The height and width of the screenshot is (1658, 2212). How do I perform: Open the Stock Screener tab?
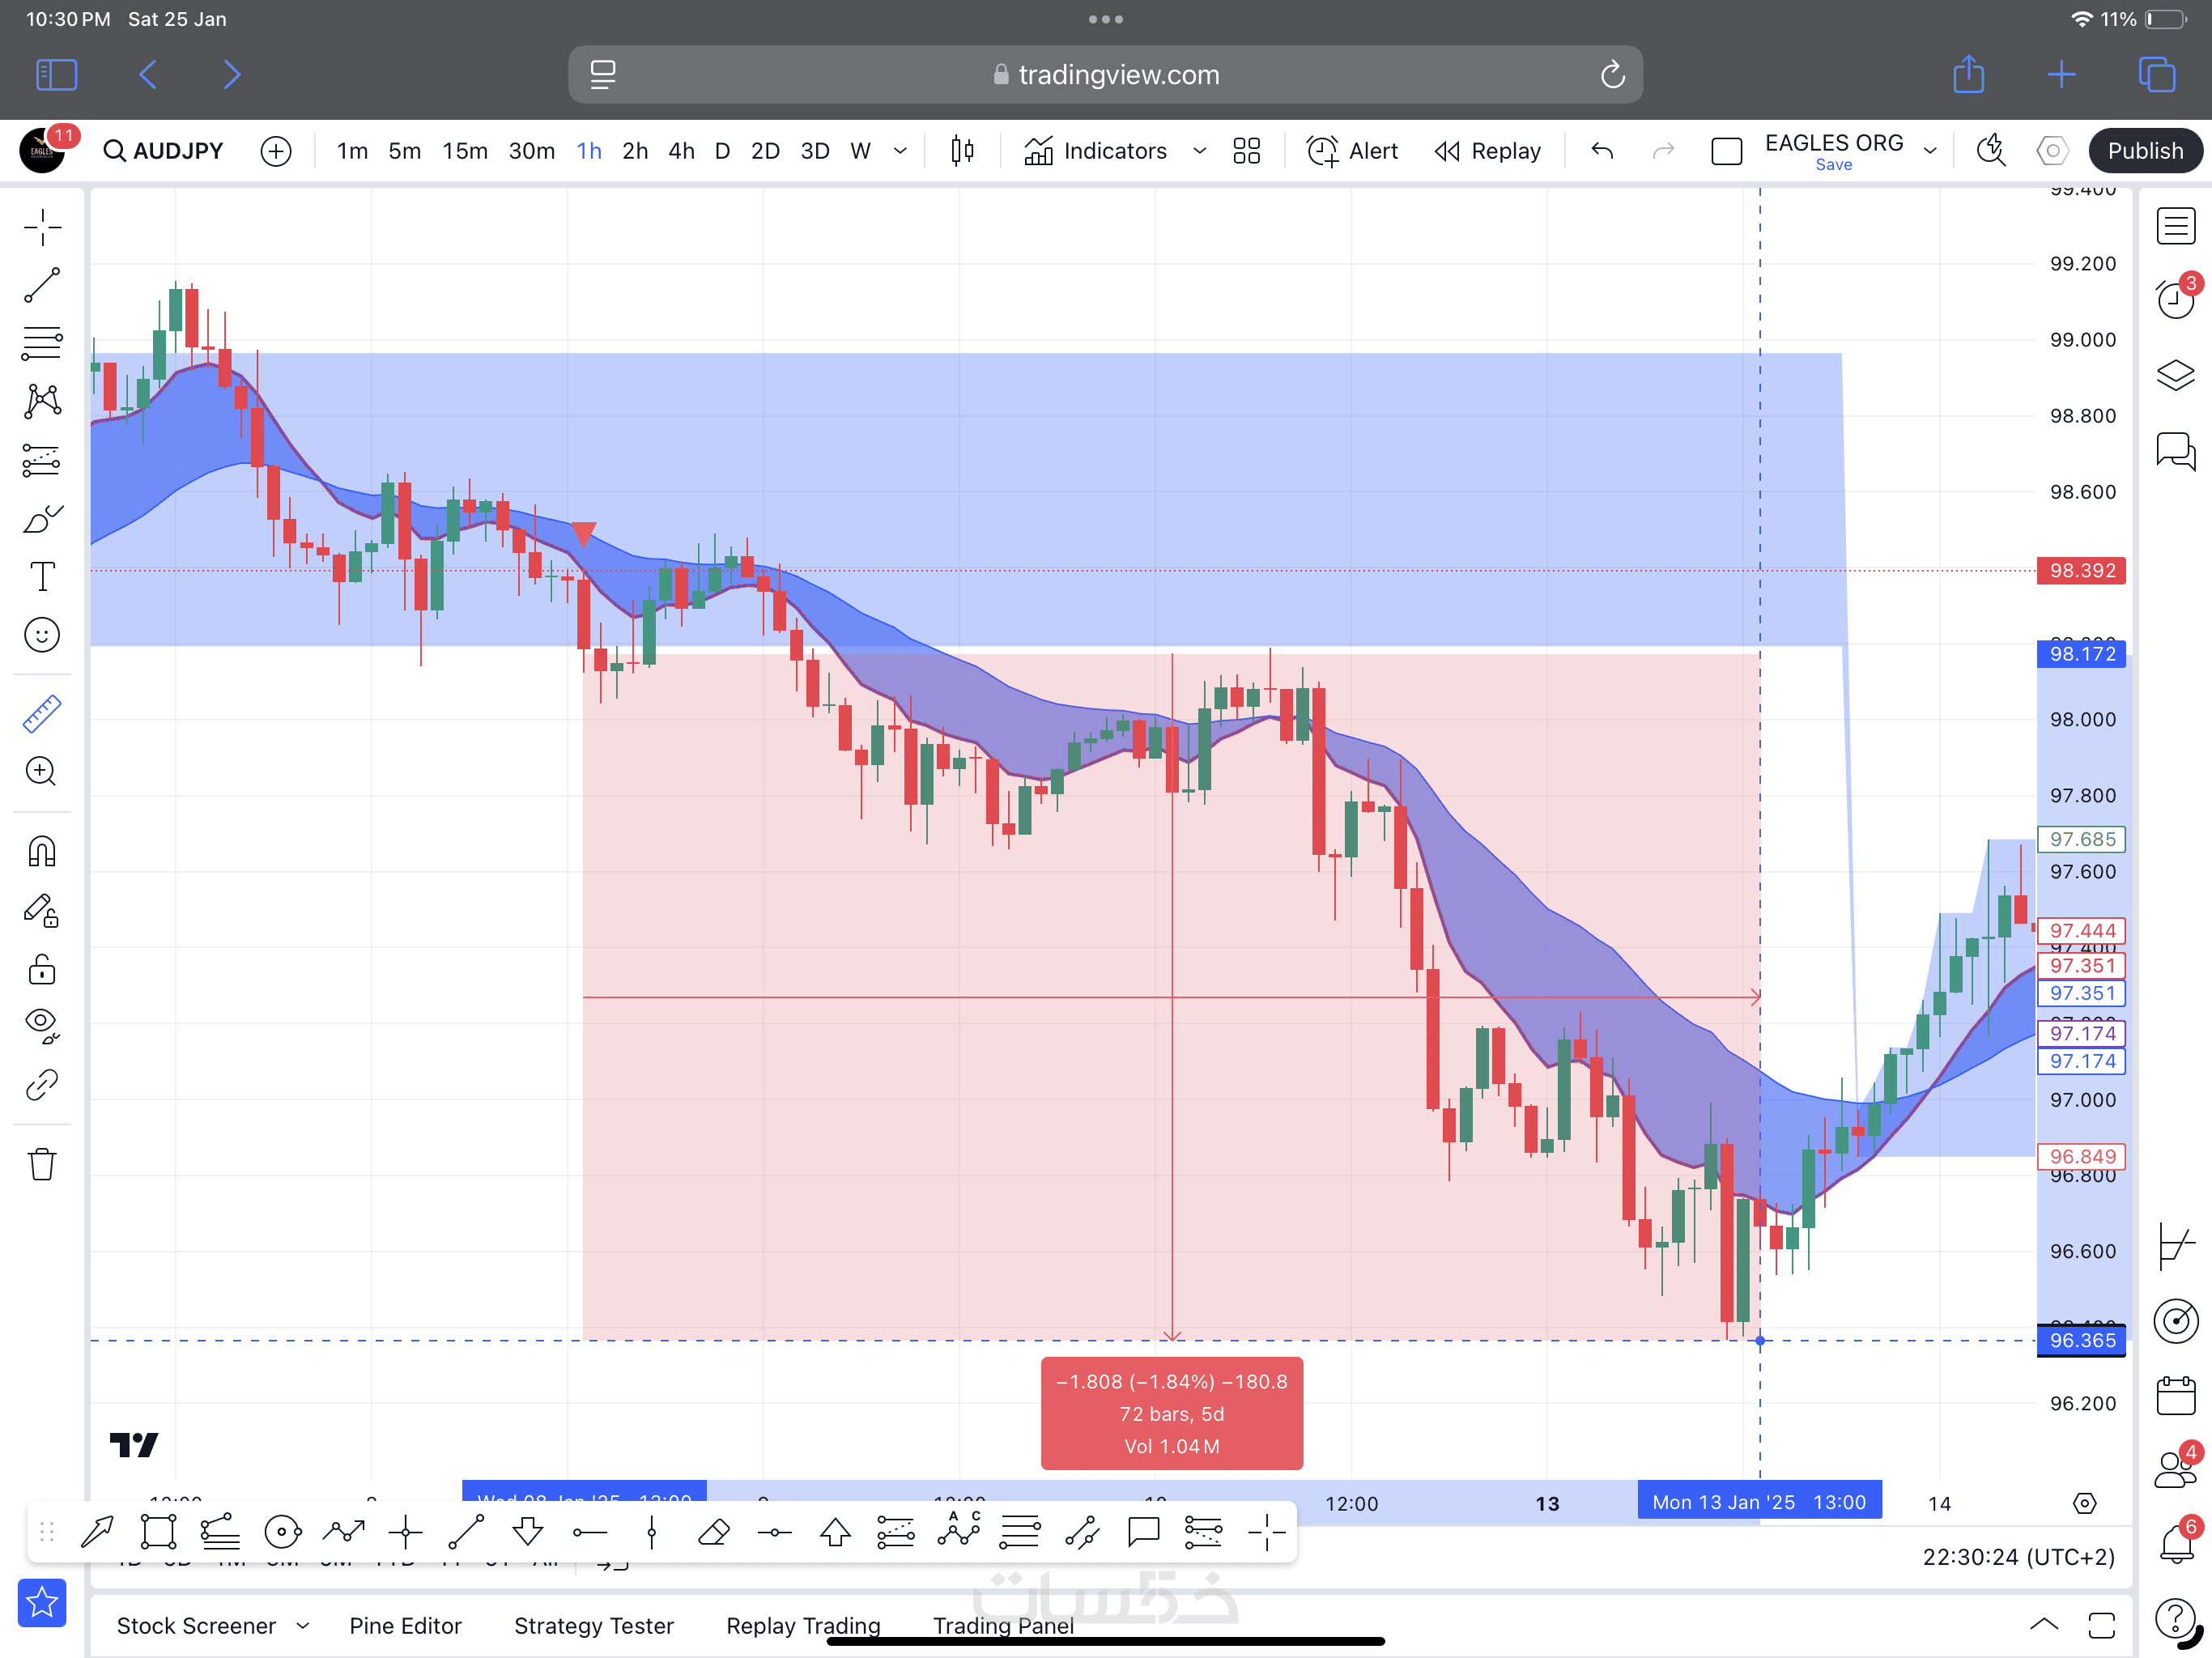click(196, 1626)
